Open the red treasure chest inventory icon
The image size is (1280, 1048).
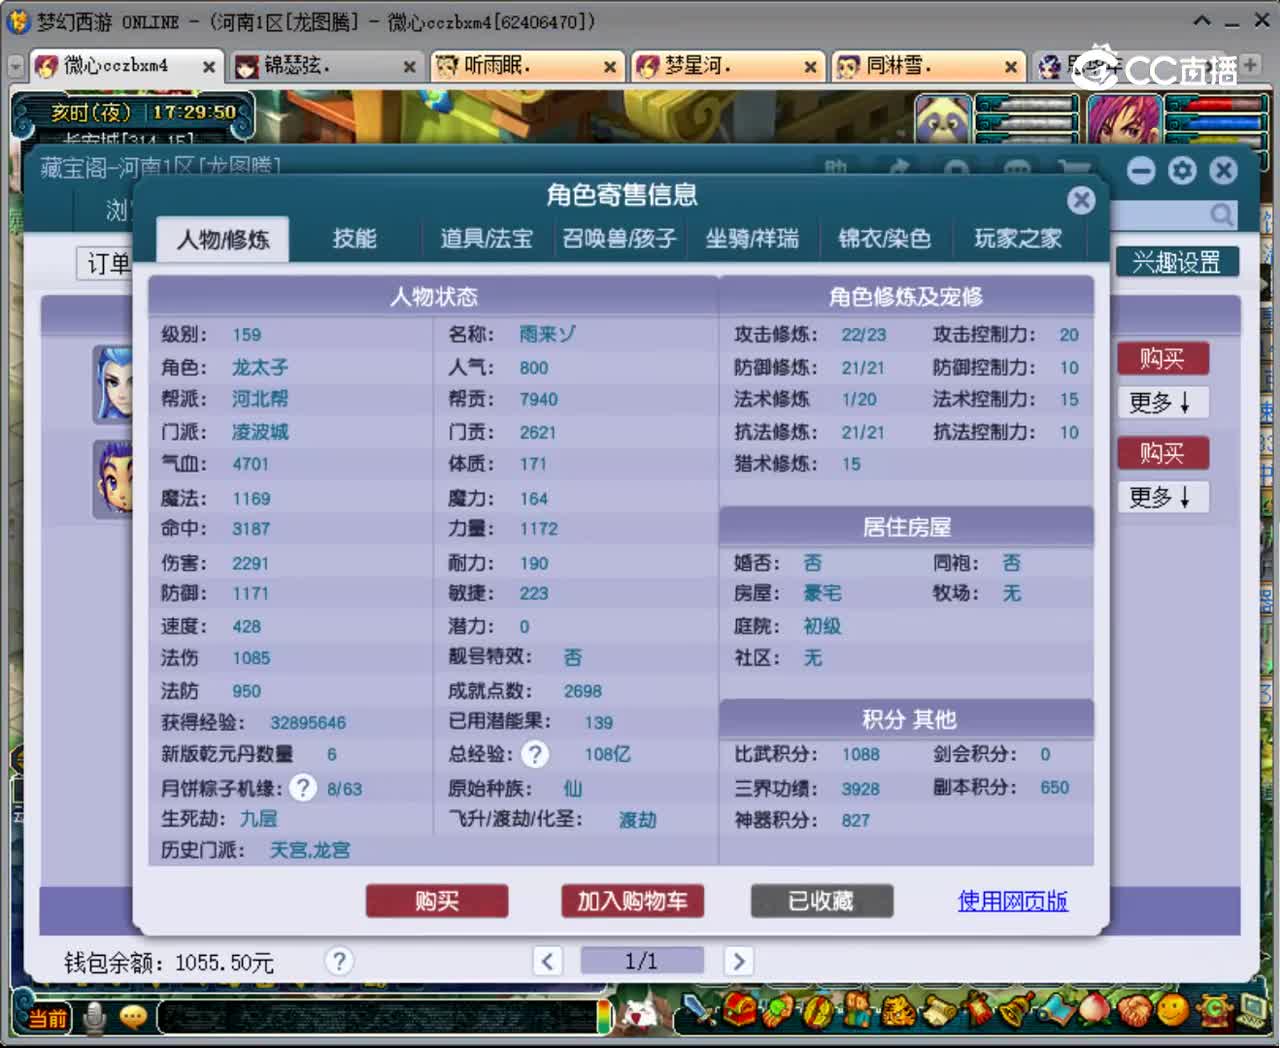(740, 1010)
